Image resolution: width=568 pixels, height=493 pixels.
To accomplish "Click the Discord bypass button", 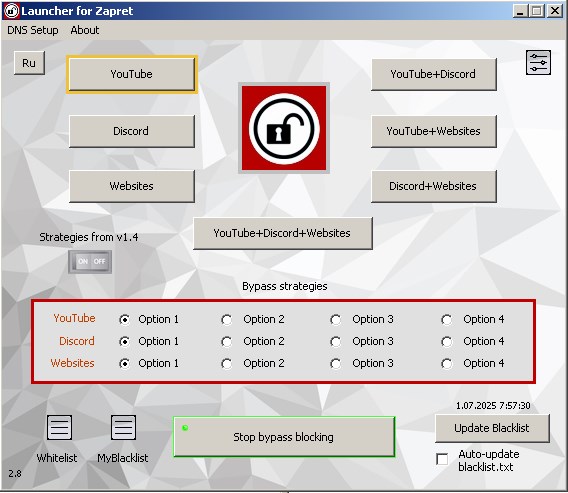I will pos(132,131).
